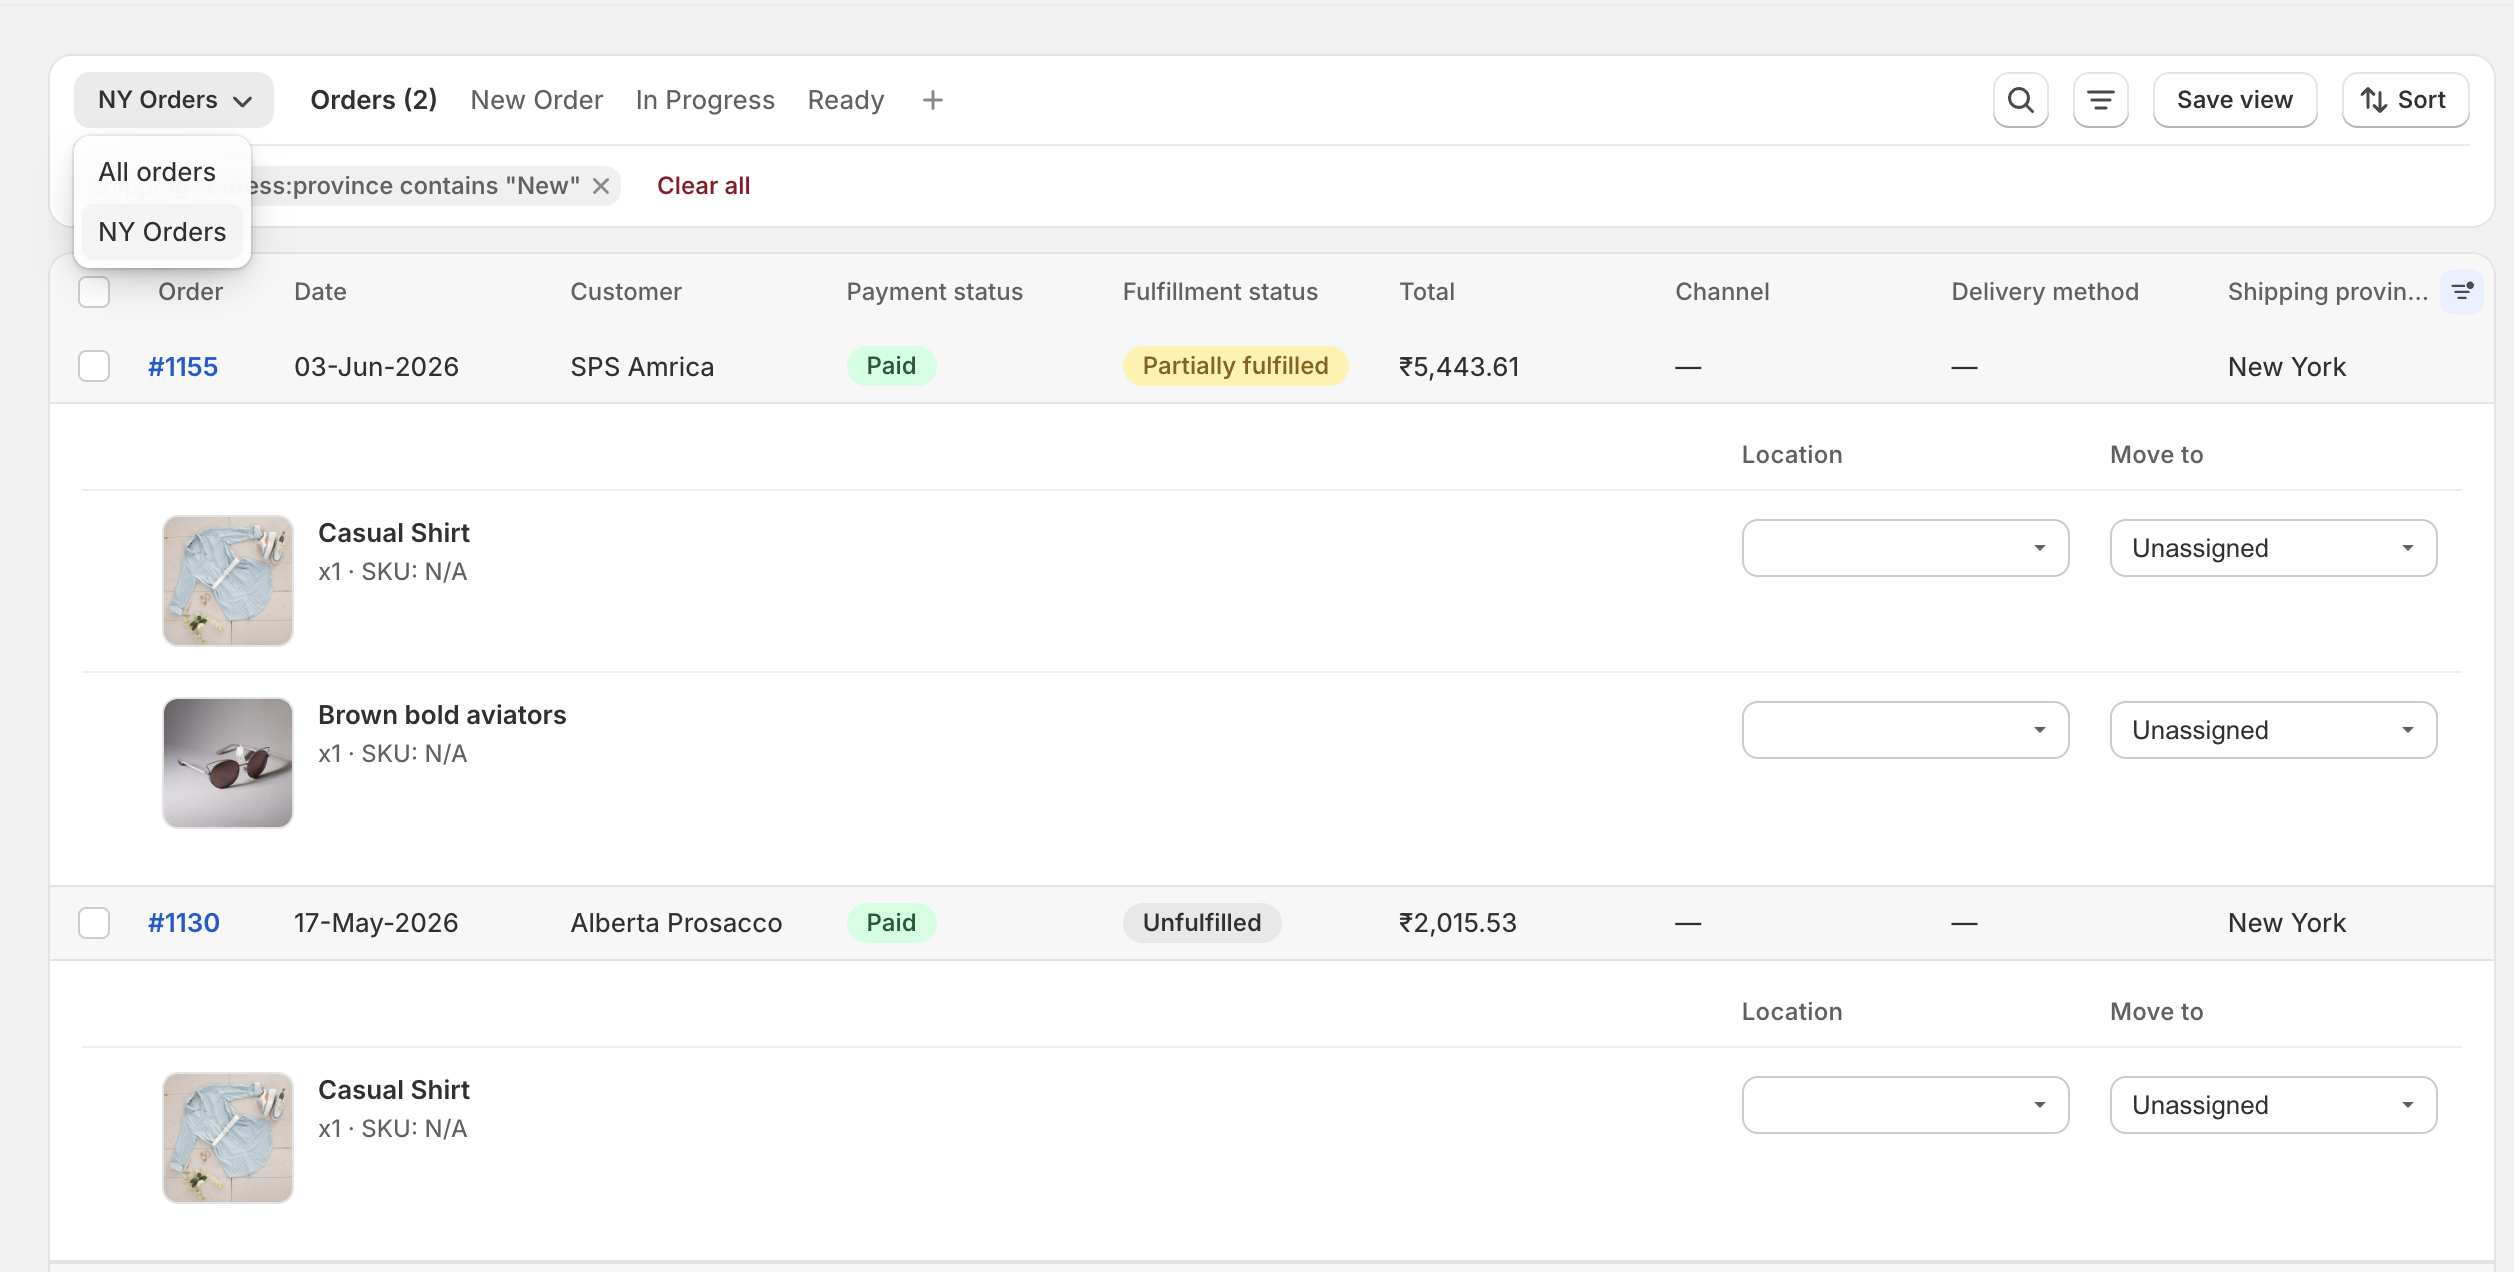
Task: Click the Total column header
Action: point(1427,292)
